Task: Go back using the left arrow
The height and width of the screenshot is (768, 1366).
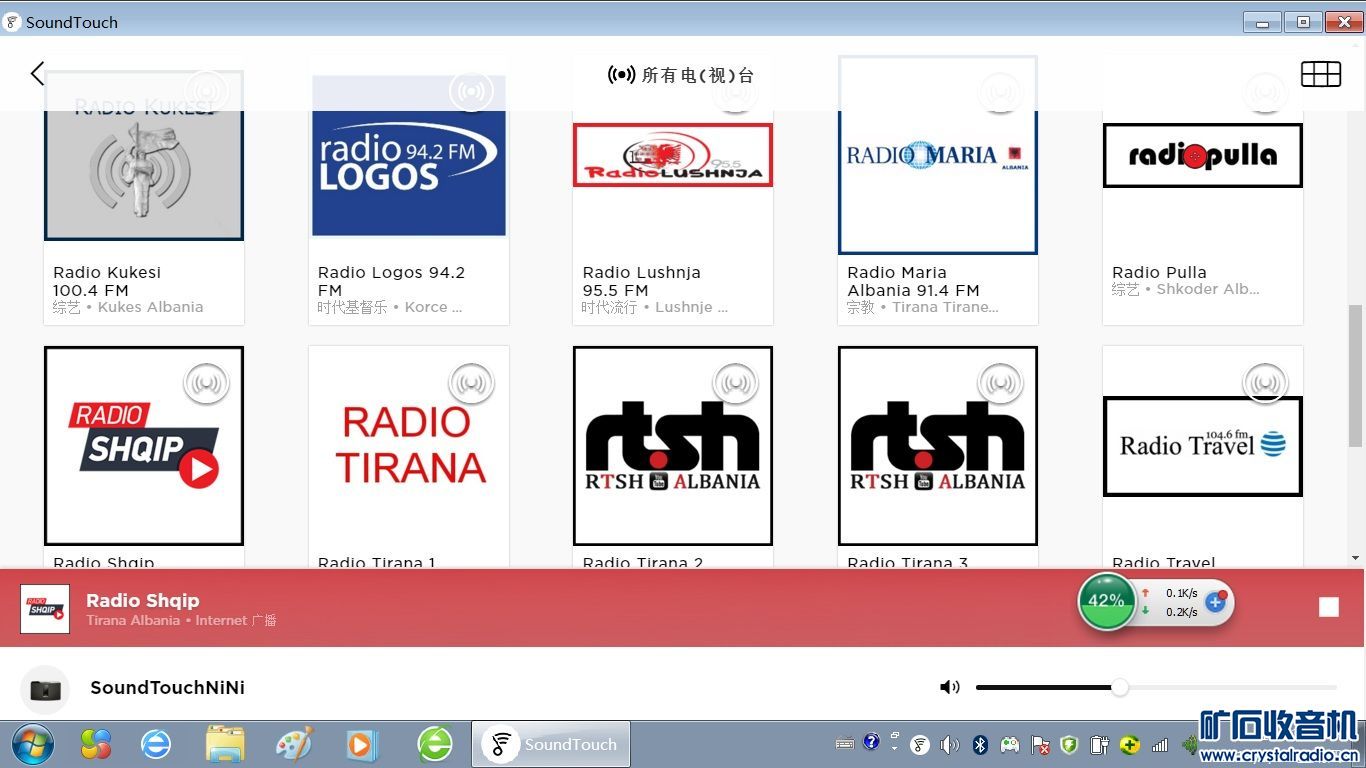Action: click(37, 73)
